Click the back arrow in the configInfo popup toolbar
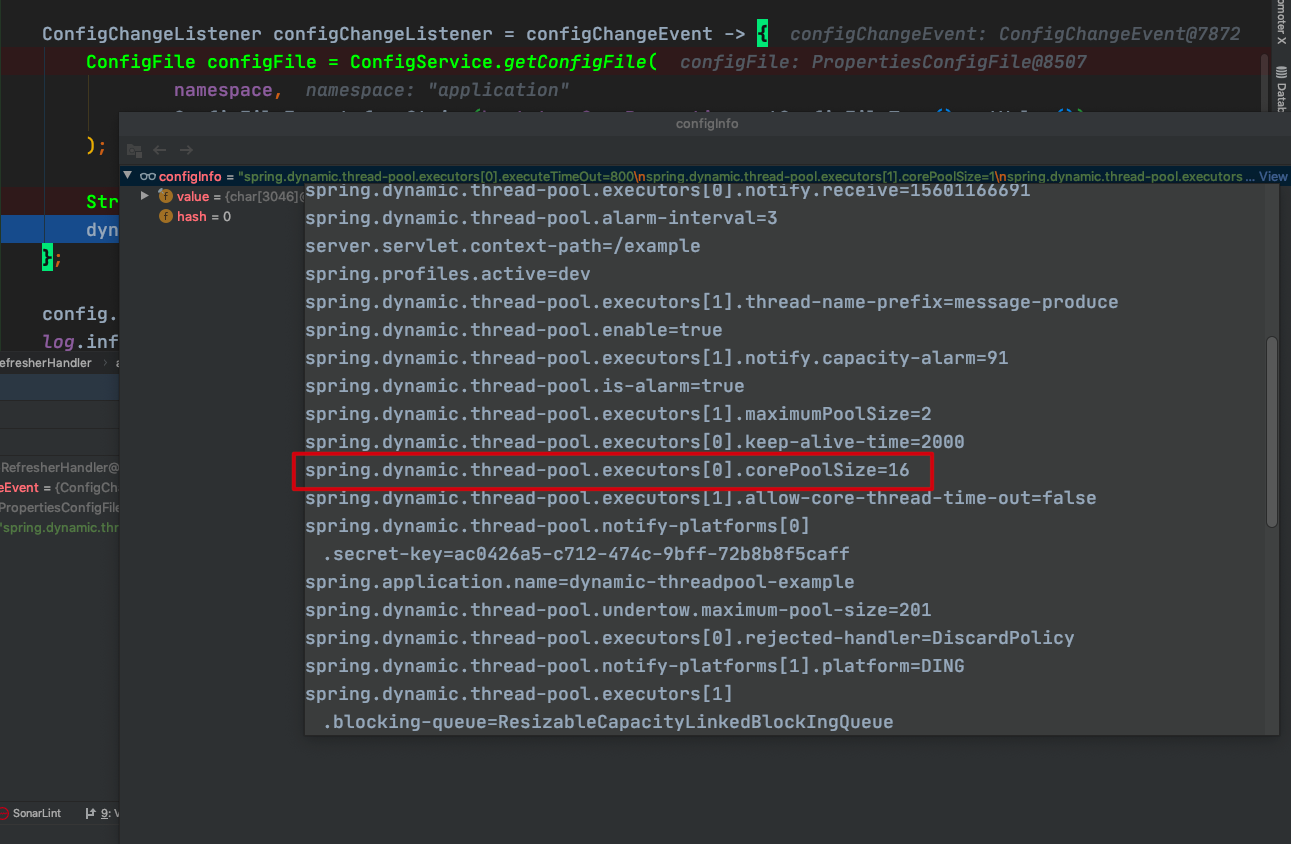Viewport: 1291px width, 844px height. pos(160,150)
